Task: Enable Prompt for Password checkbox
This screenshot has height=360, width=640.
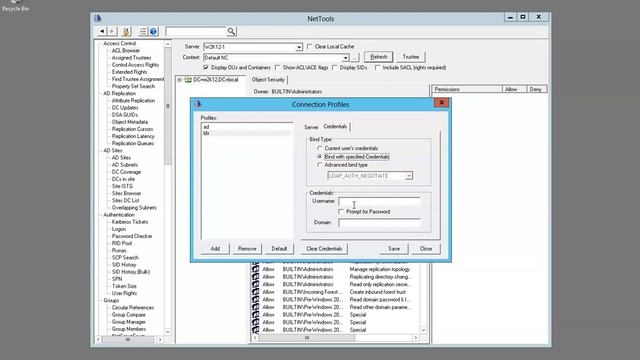Action: point(341,212)
